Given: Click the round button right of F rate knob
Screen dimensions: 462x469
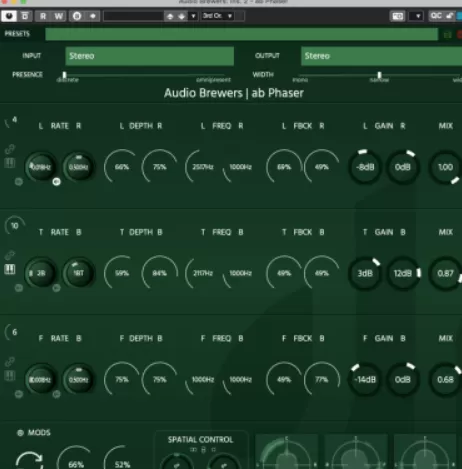Looking at the screenshot, I should (56, 394).
